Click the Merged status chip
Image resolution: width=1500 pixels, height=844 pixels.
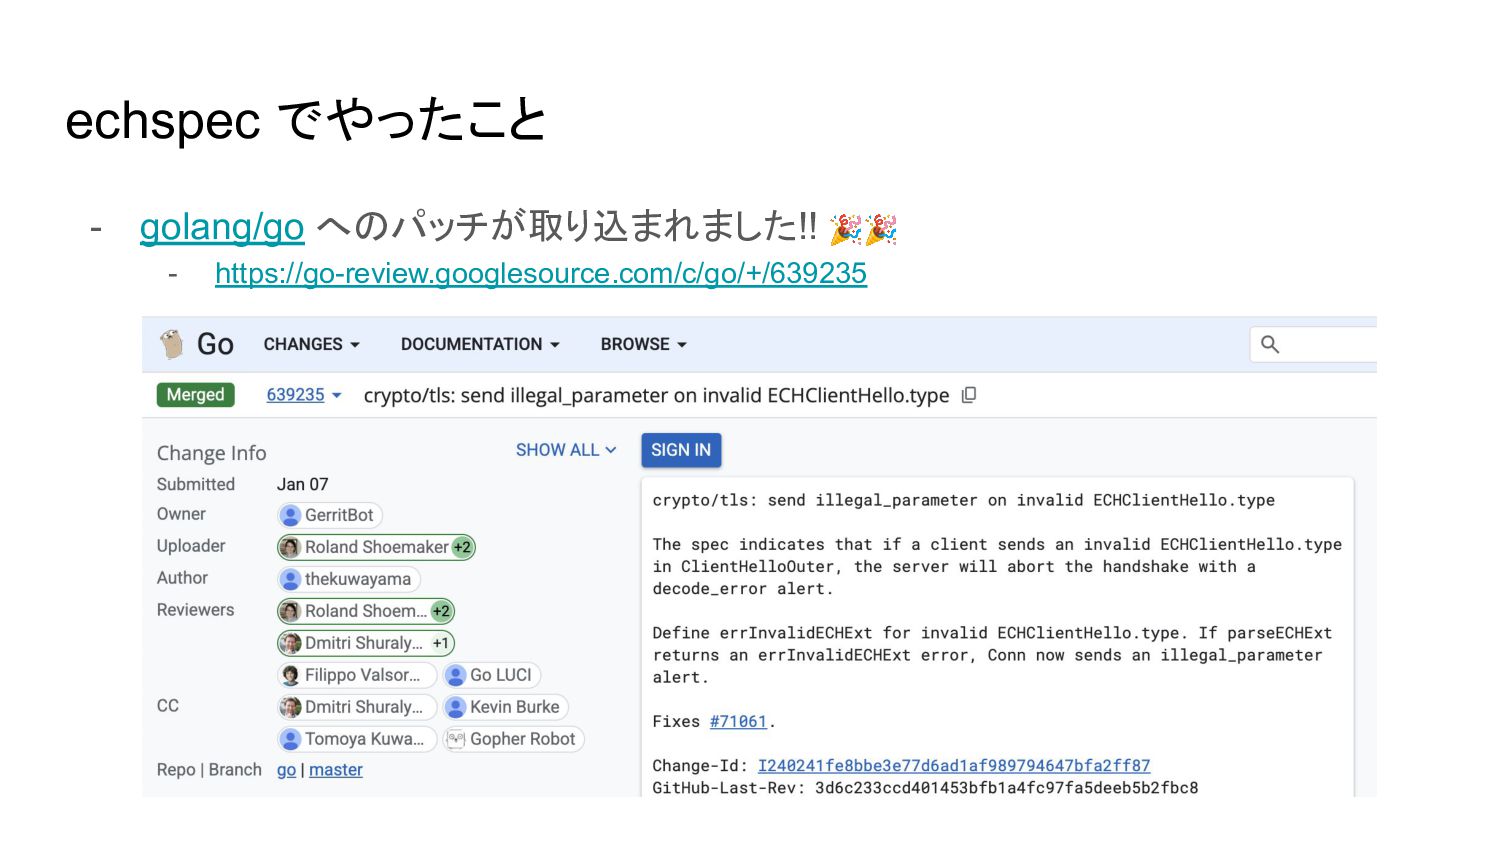click(196, 395)
